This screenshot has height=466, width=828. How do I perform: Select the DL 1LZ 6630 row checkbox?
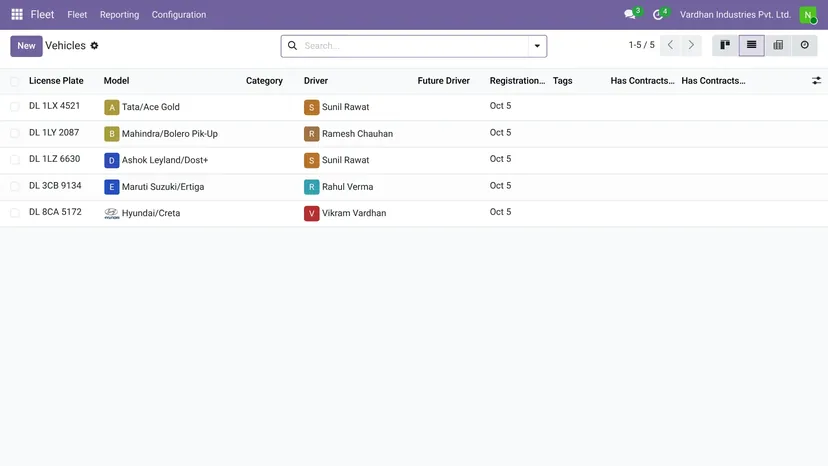click(15, 160)
